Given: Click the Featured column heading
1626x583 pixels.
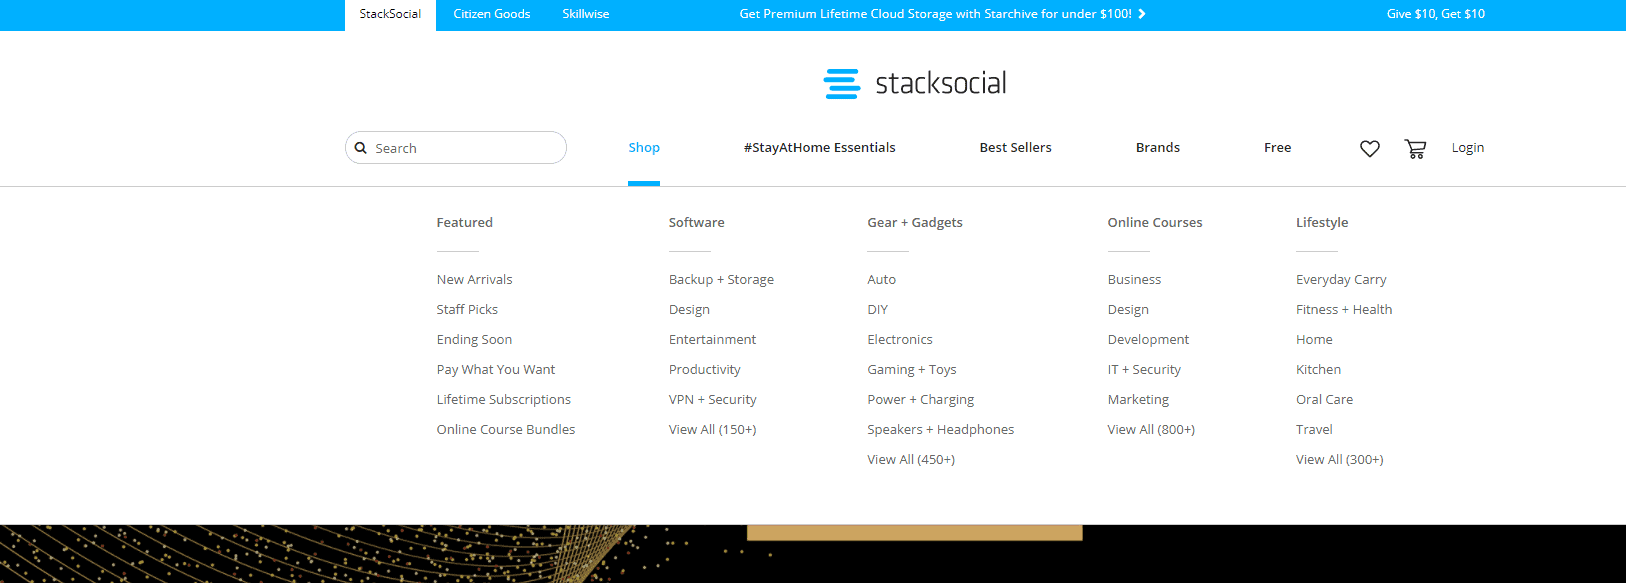Looking at the screenshot, I should coord(464,222).
